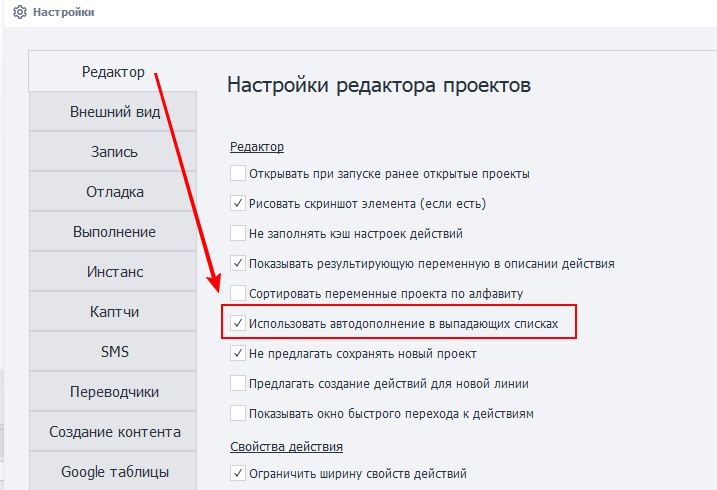This screenshot has width=717, height=490.
Task: Uncheck Не предлагать сохранять новый проект
Action: [x=238, y=353]
